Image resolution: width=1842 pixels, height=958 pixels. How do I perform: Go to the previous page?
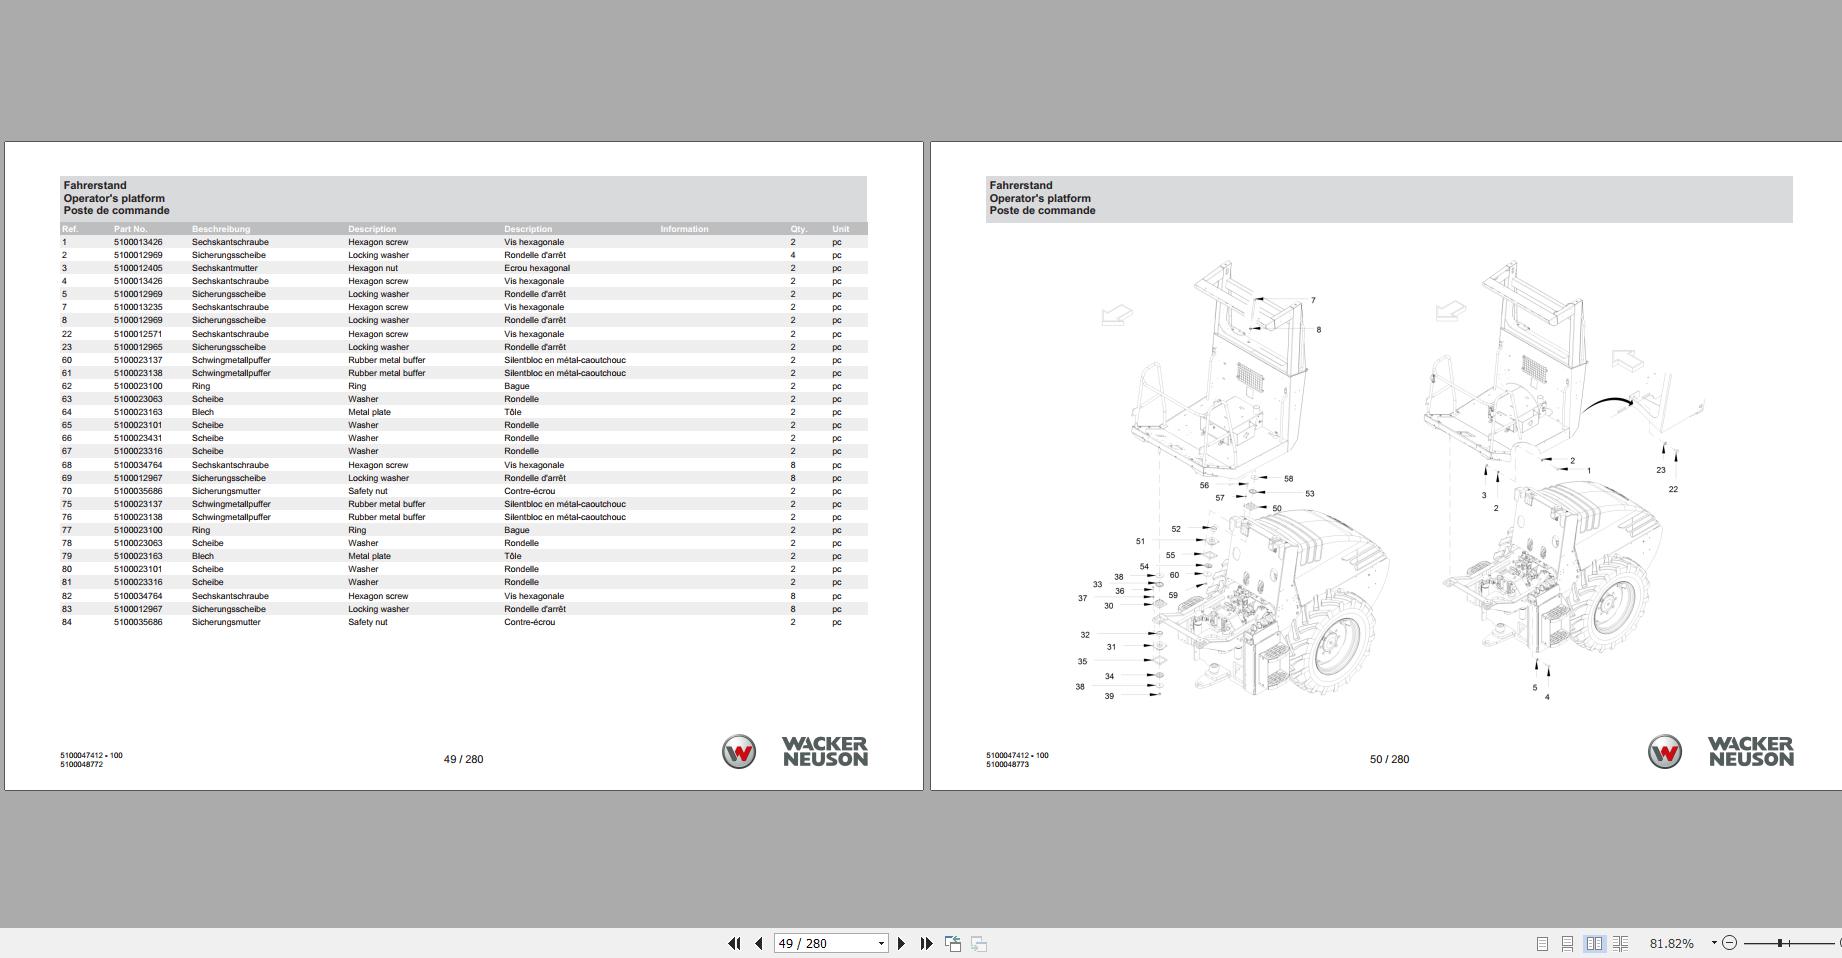tap(759, 943)
